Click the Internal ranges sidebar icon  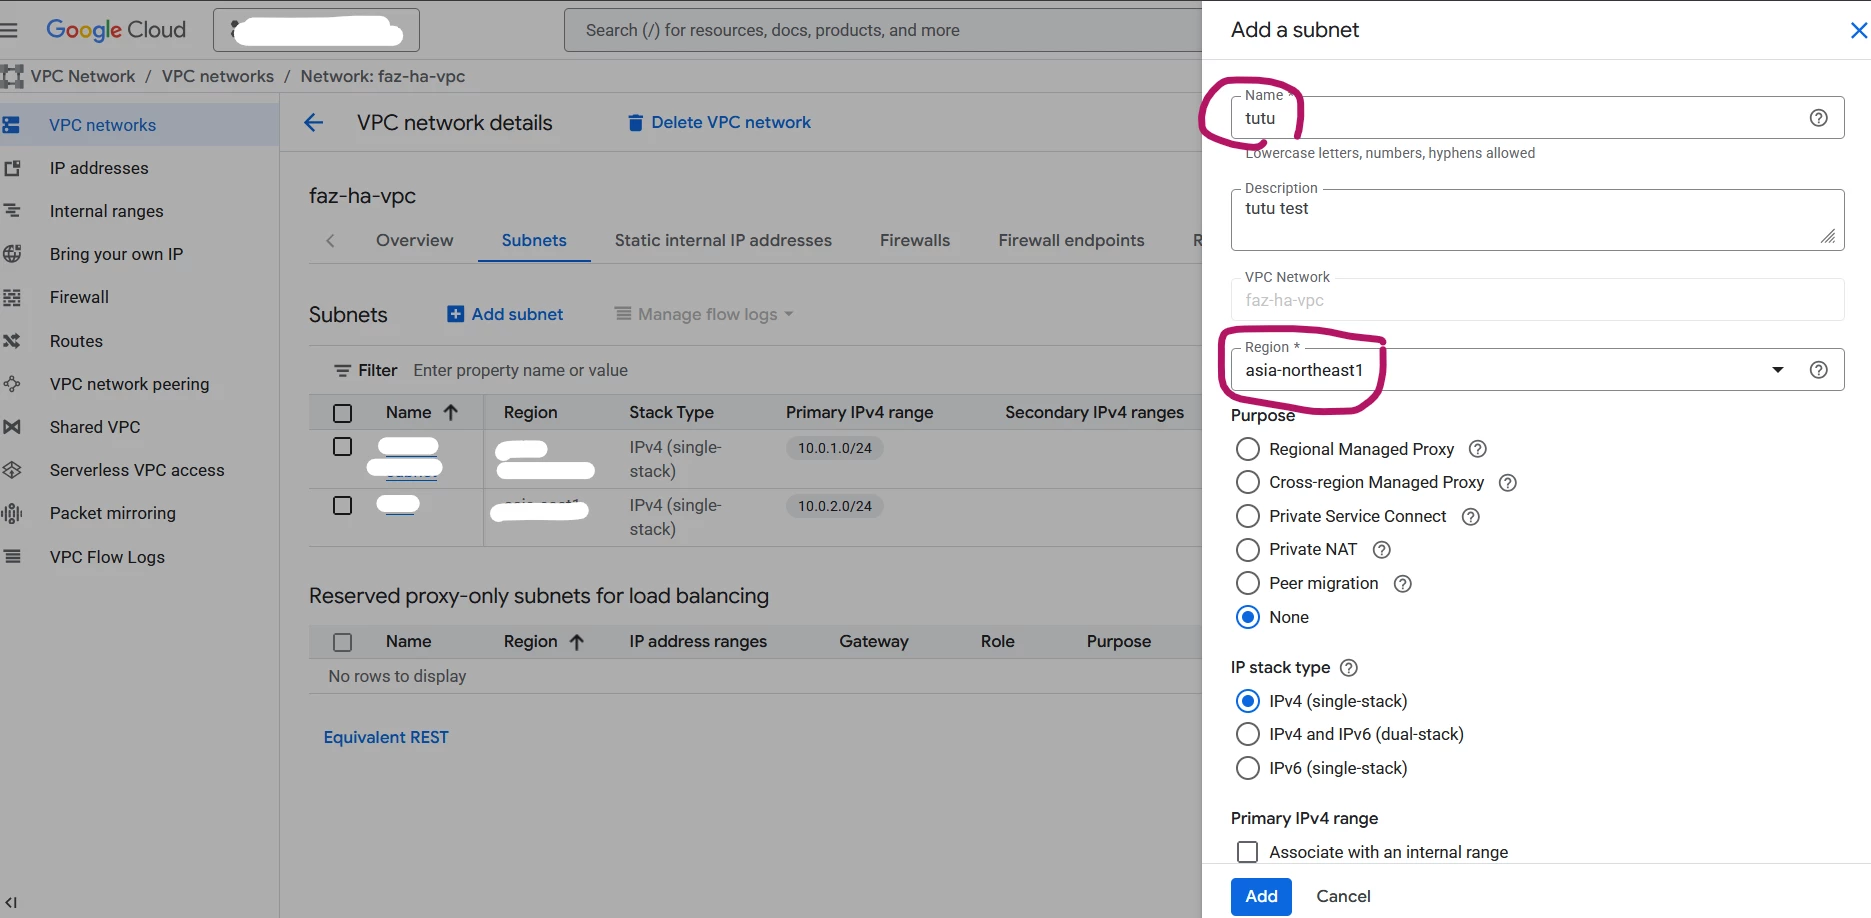[x=12, y=211]
